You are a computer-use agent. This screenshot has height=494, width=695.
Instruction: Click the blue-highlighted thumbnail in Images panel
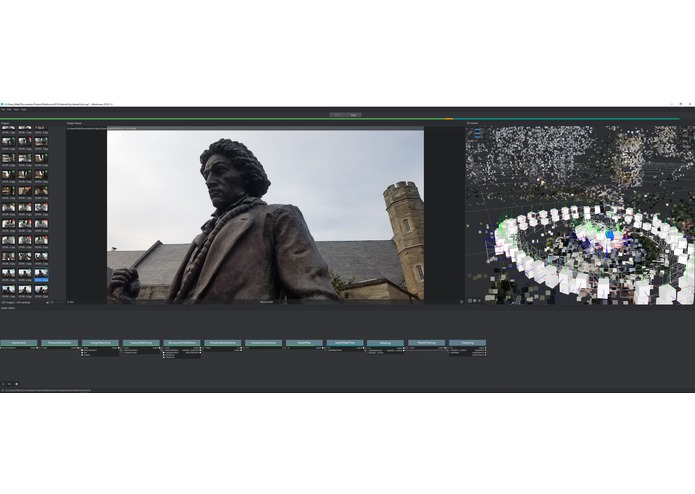tap(41, 273)
